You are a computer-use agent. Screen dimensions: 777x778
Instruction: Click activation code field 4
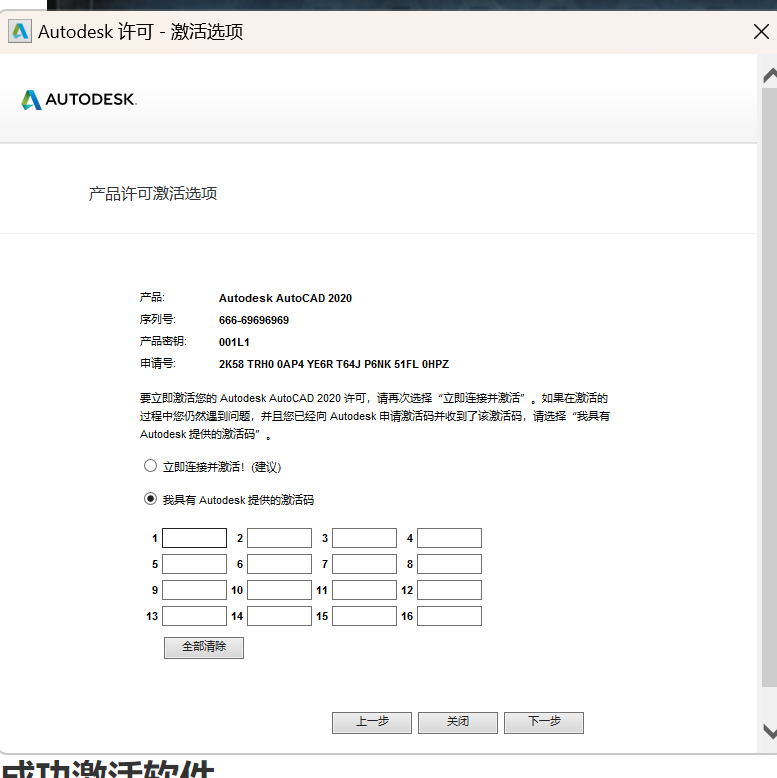pos(449,538)
